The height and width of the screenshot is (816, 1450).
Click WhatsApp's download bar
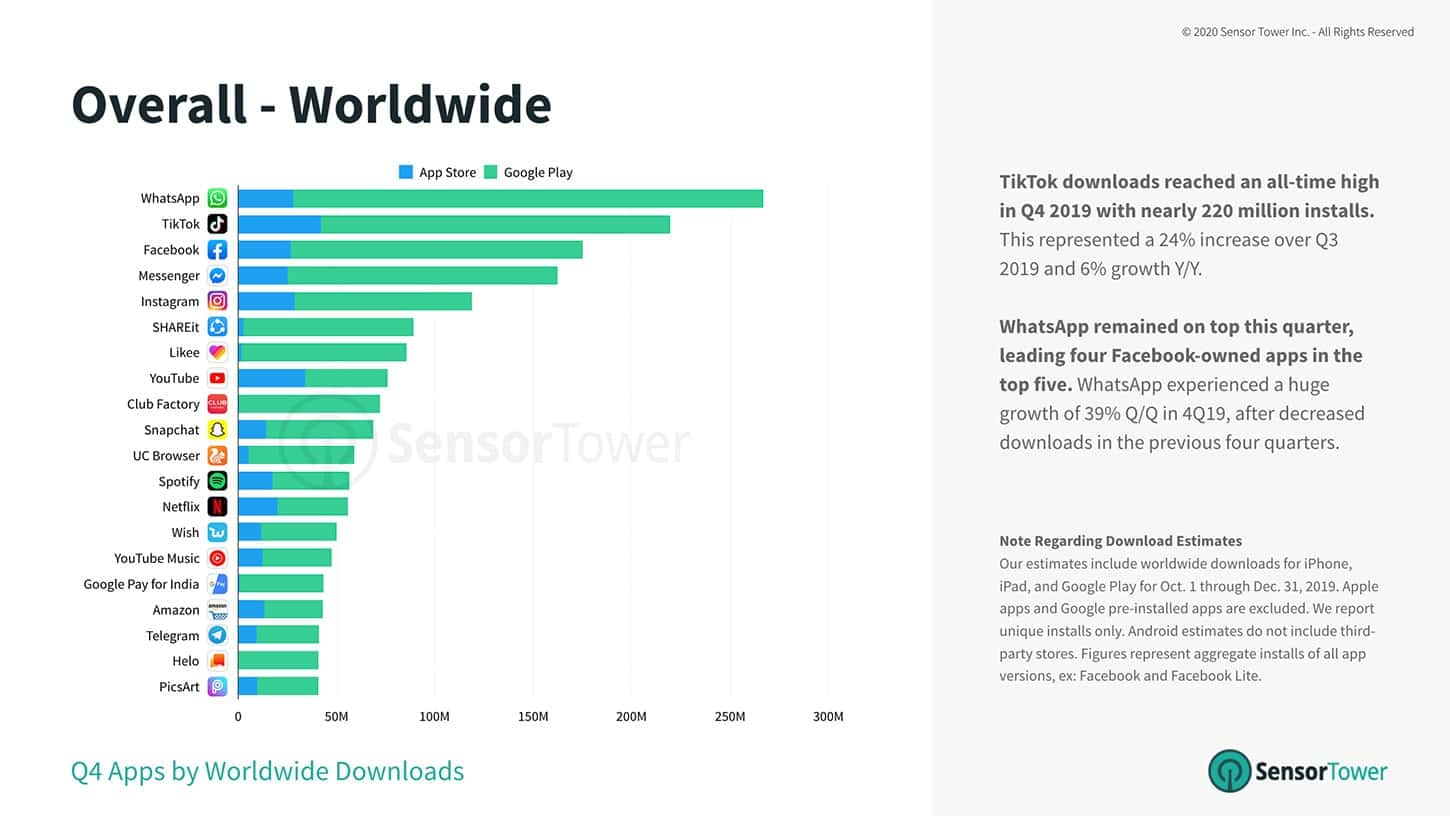pos(500,197)
